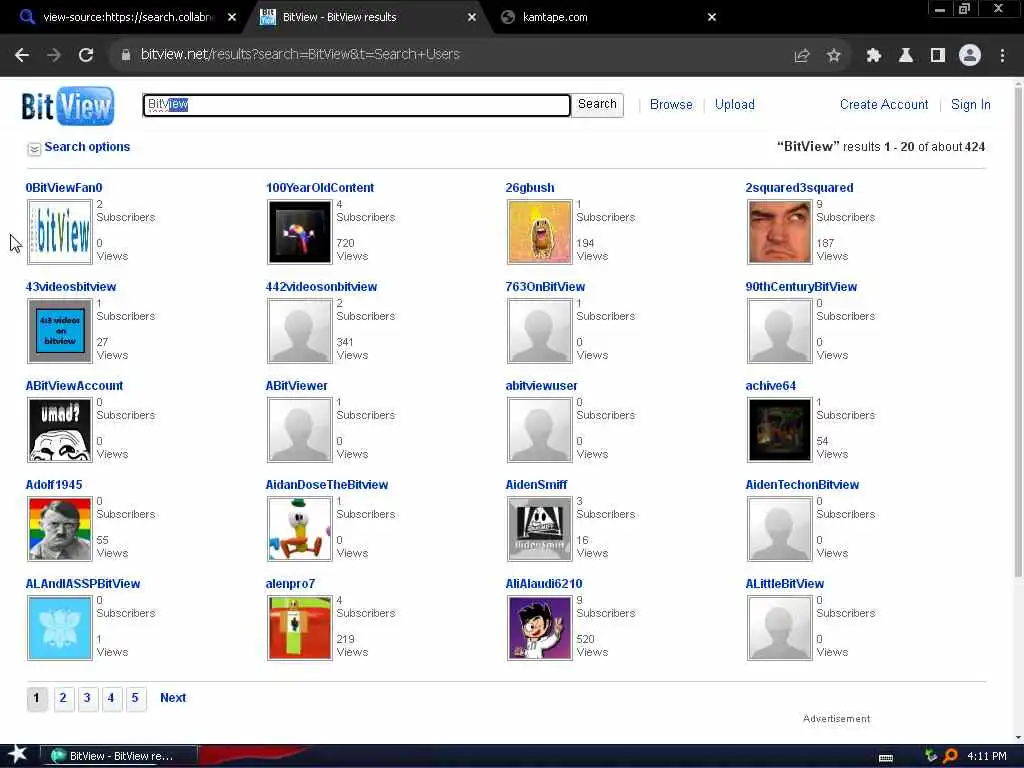
Task: Click the Search button
Action: 597,104
